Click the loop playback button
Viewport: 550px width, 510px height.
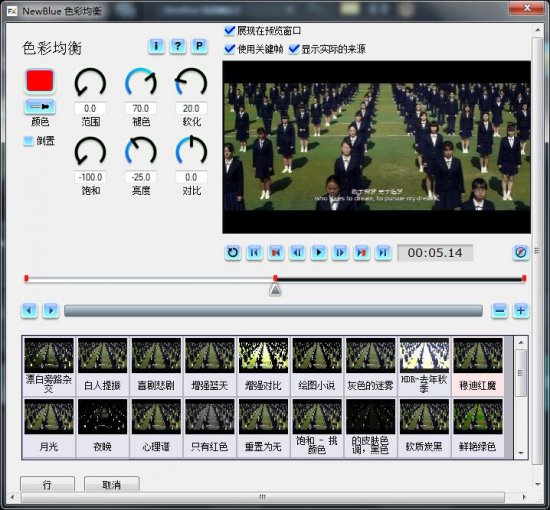(233, 253)
